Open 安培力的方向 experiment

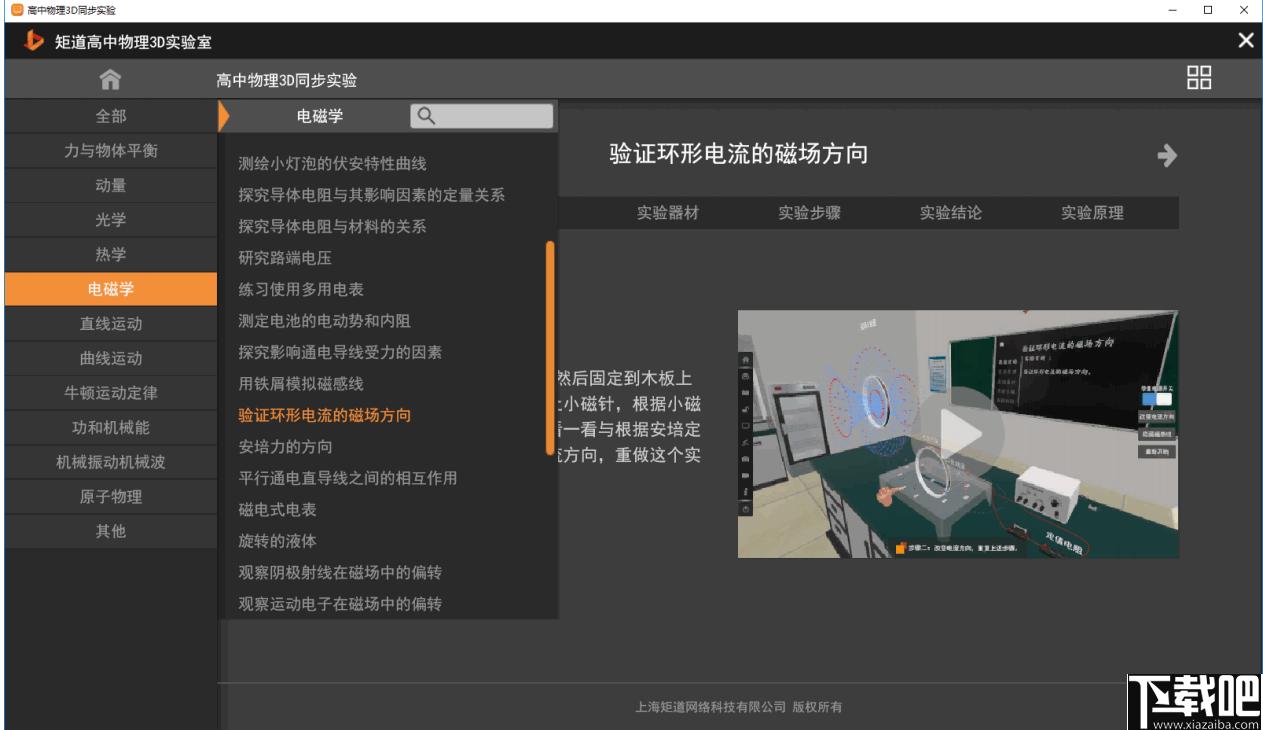click(x=285, y=447)
